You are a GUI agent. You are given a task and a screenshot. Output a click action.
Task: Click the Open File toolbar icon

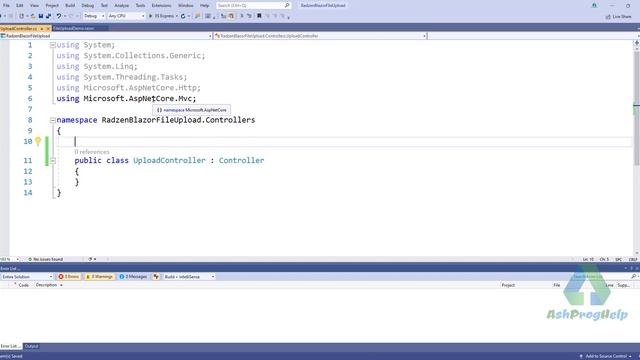tap(33, 16)
